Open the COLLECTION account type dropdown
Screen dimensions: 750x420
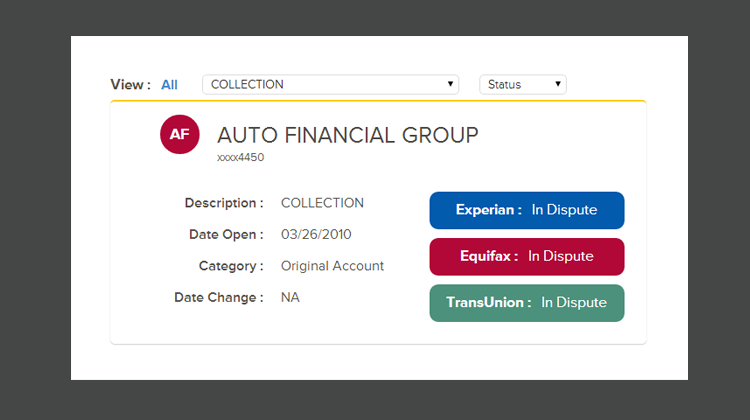[x=330, y=85]
